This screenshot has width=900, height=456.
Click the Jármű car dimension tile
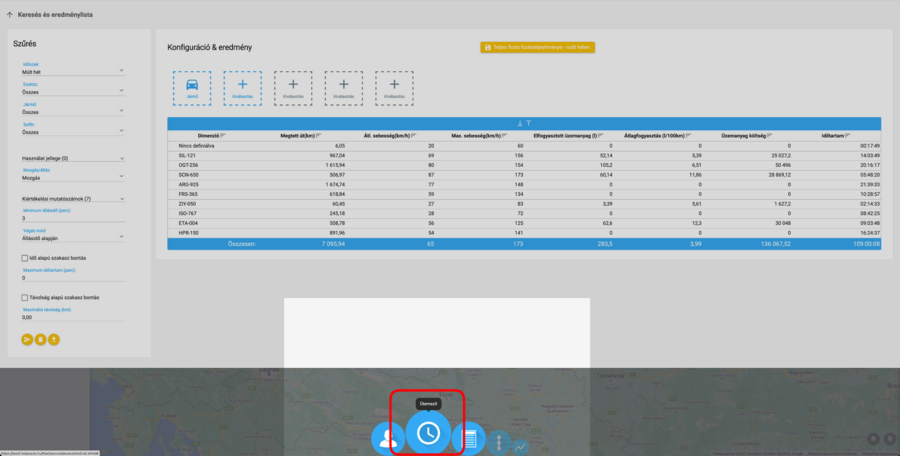pyautogui.click(x=191, y=87)
